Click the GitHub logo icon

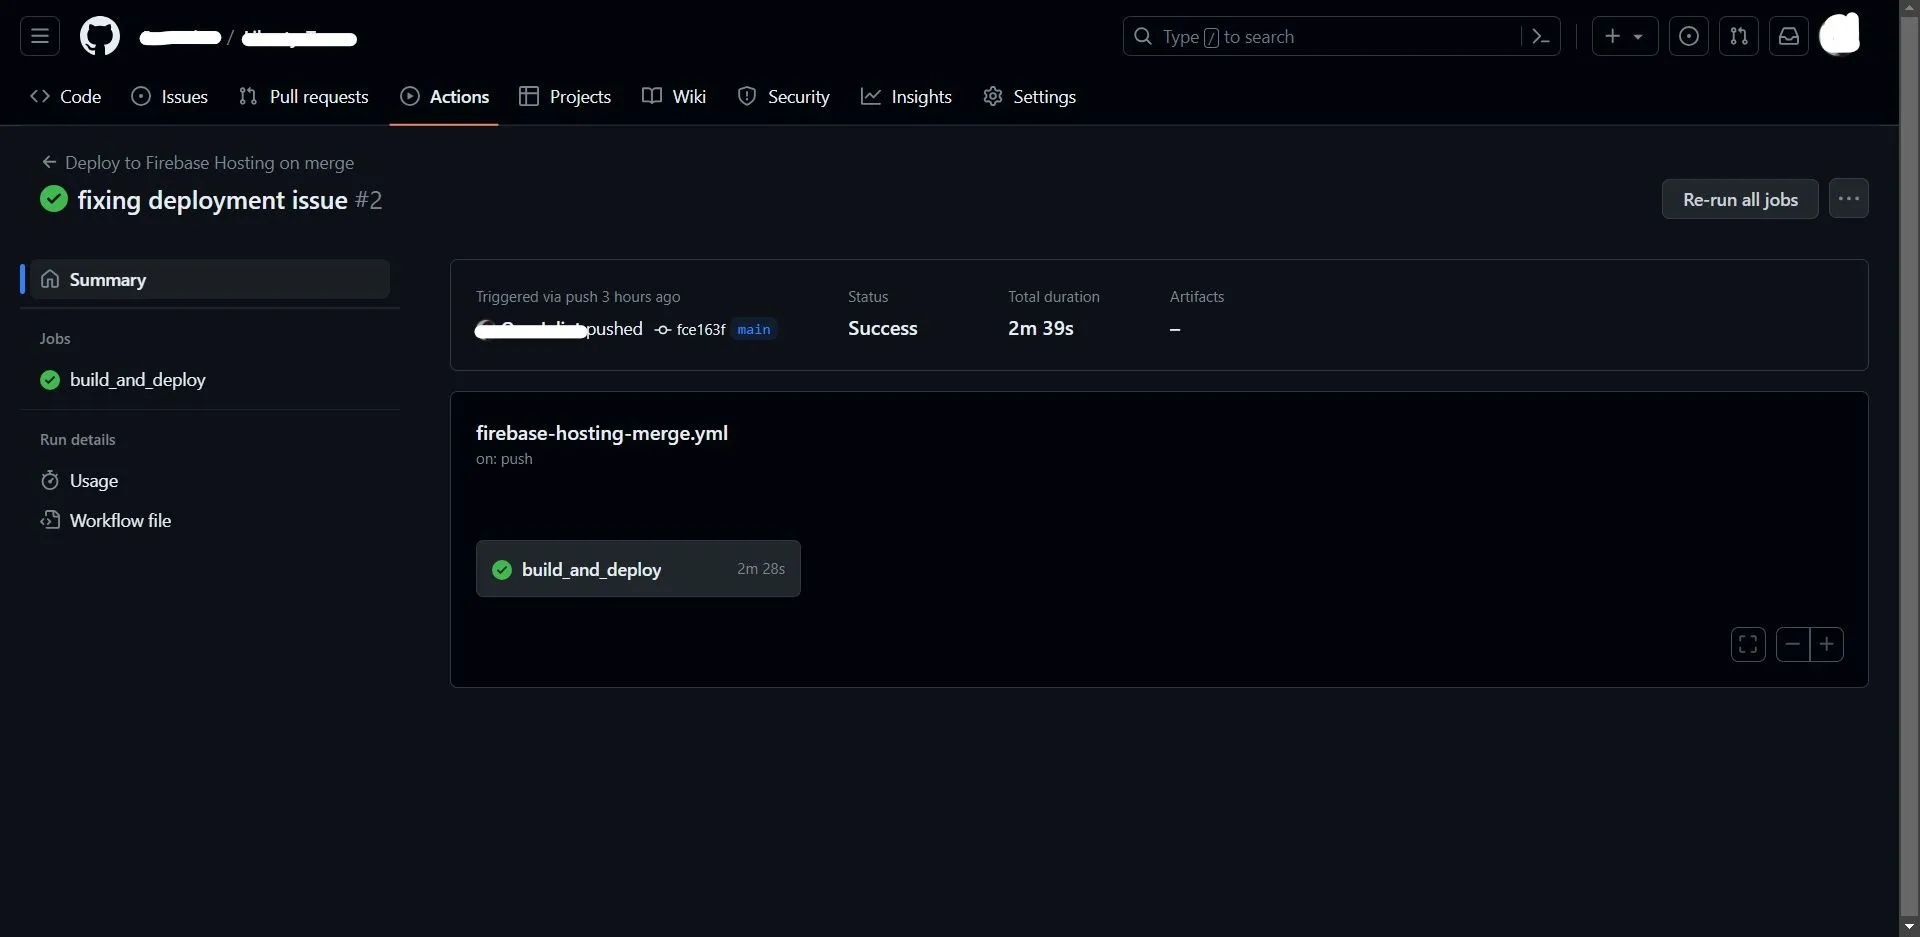tap(99, 37)
